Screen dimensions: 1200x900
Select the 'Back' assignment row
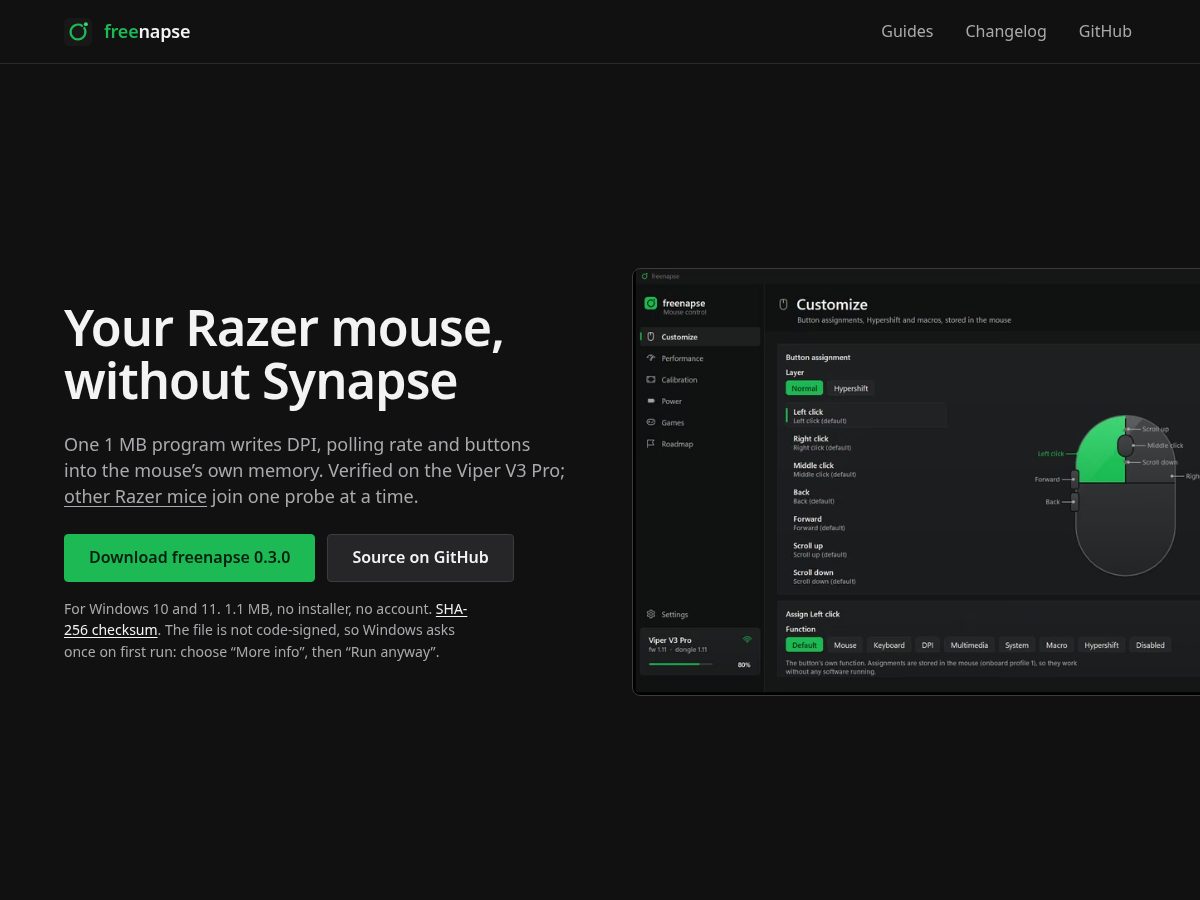point(866,496)
